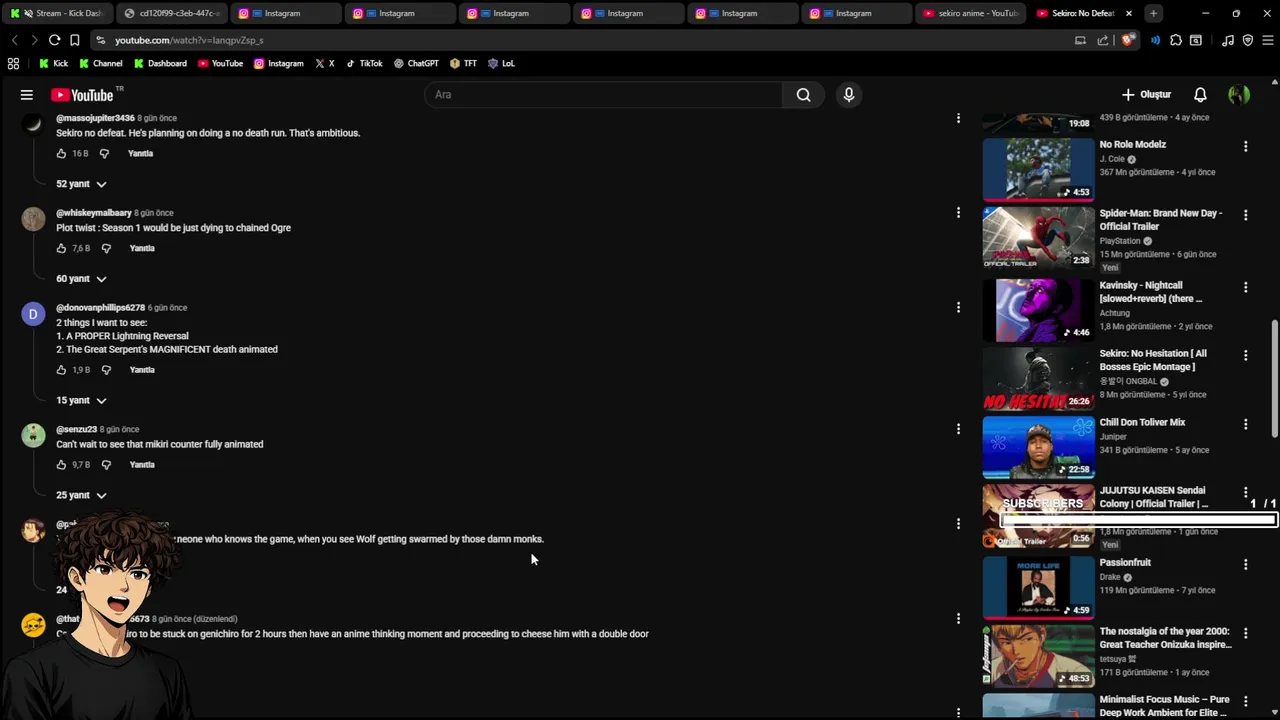The image size is (1280, 720).
Task: Open Sekiro: No Hesitation video title
Action: [1153, 360]
